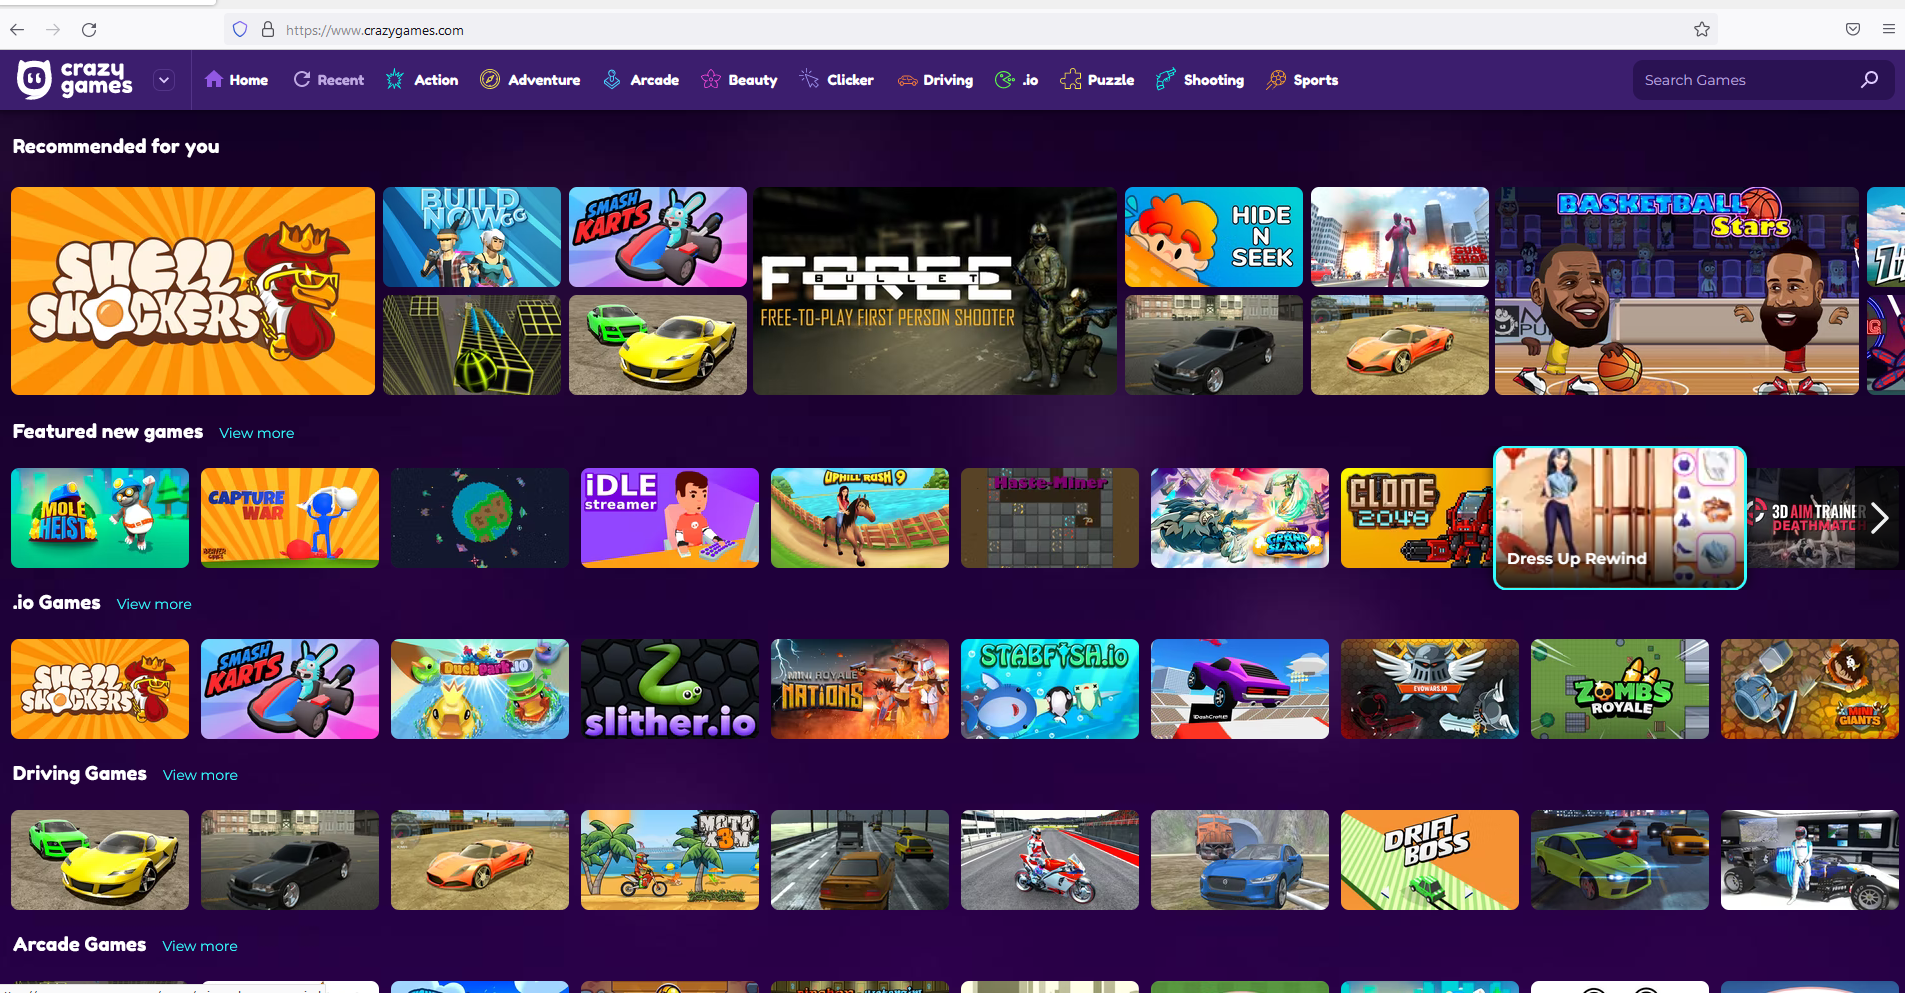Viewport: 1905px width, 993px height.
Task: Click the browser back arrow
Action: click(17, 30)
